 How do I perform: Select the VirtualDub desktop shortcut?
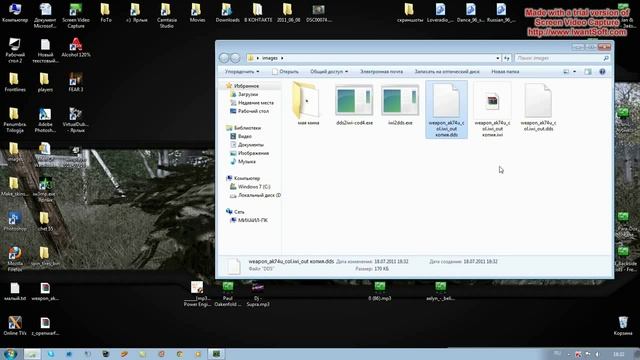pyautogui.click(x=75, y=120)
